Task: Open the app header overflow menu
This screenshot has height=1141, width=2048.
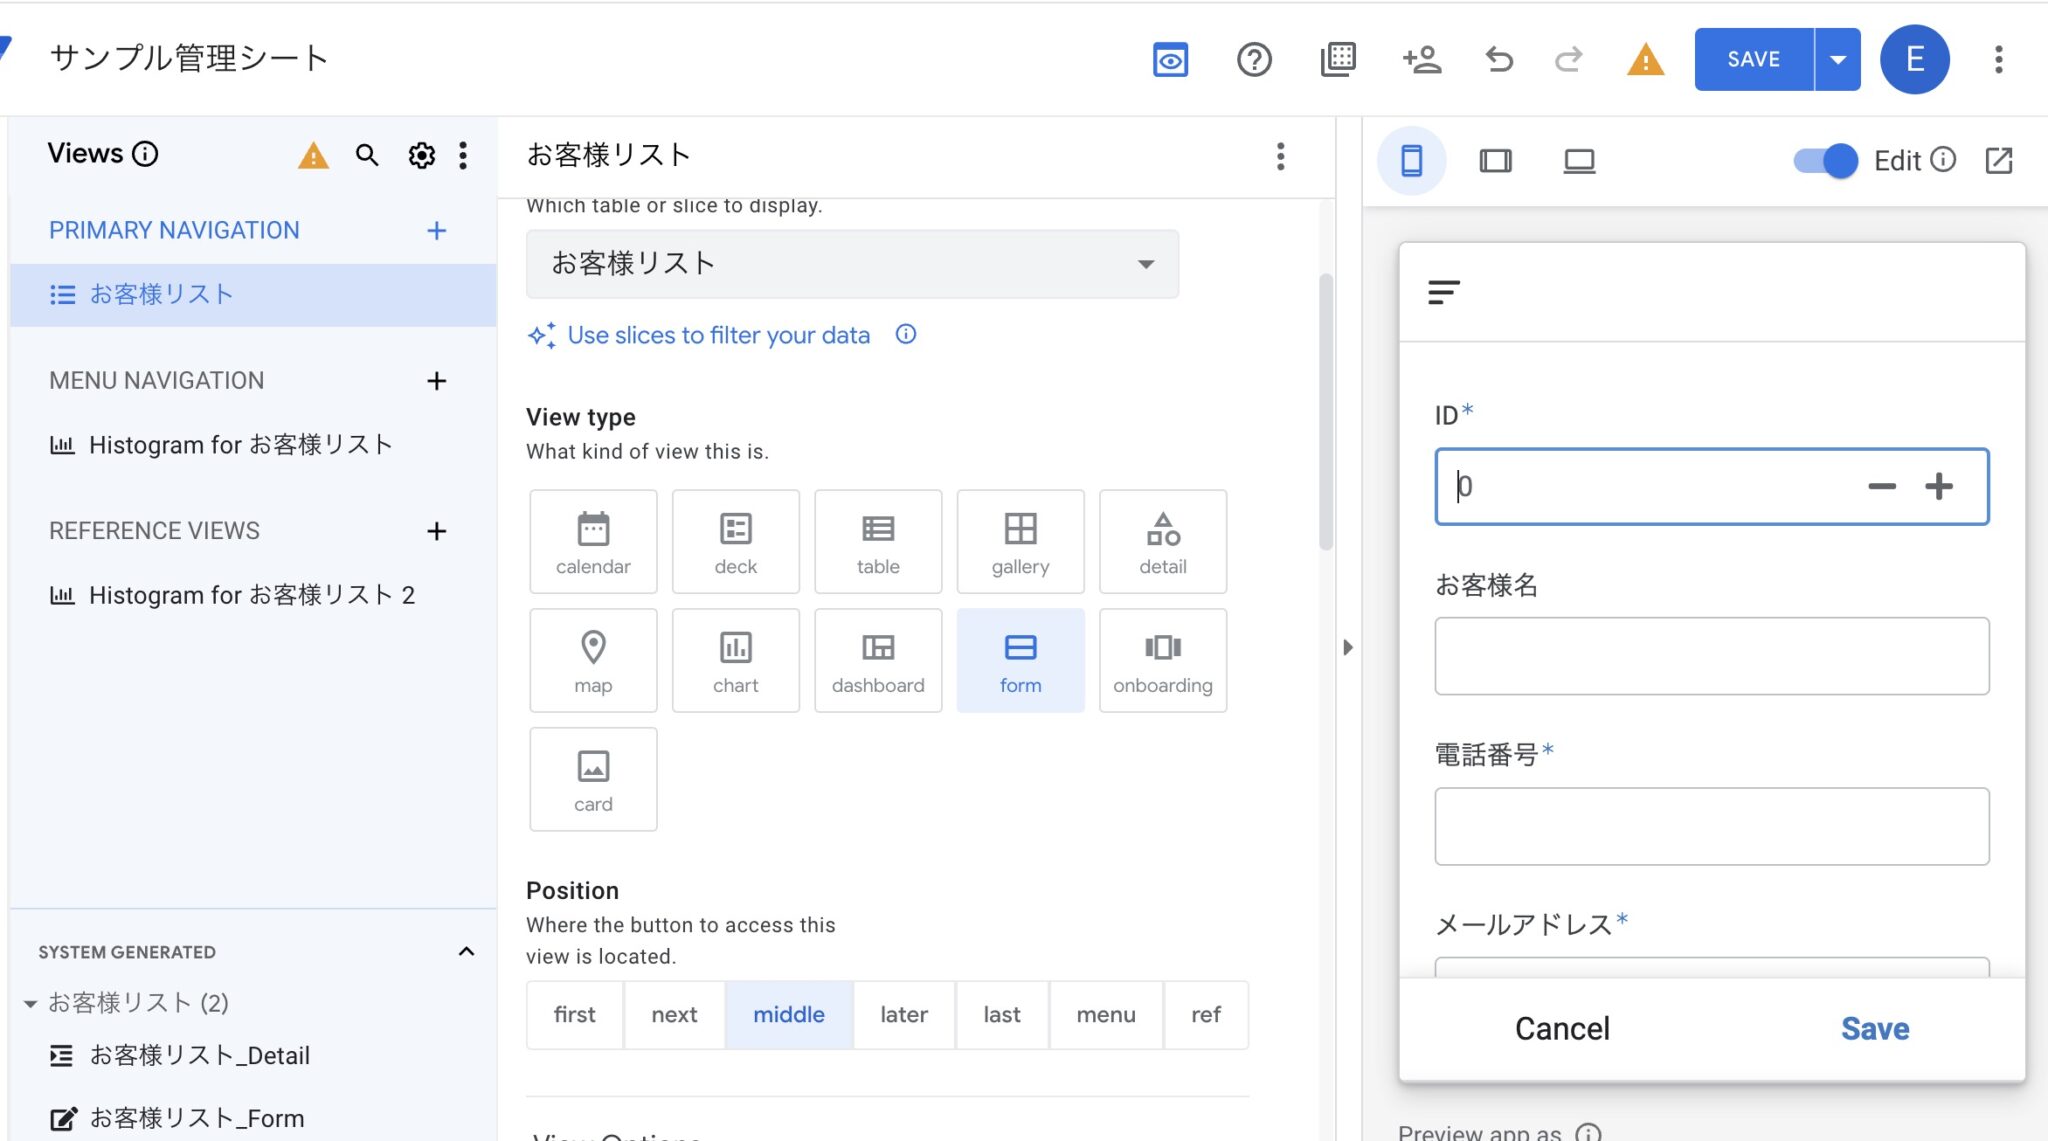Action: [x=1999, y=59]
